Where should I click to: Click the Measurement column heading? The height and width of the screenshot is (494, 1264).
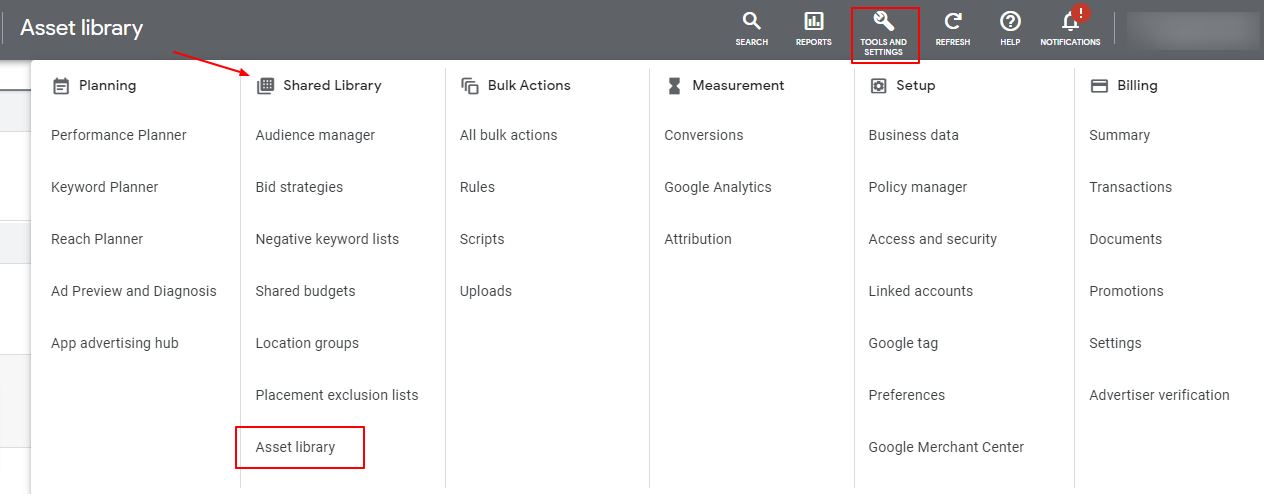tap(738, 86)
